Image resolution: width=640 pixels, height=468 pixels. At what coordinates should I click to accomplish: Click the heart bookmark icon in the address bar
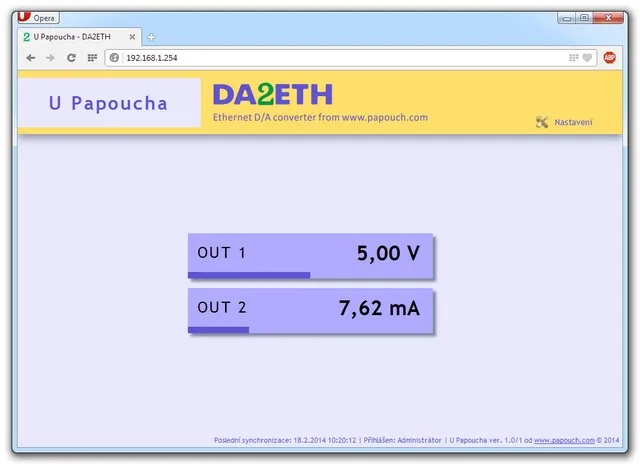587,58
